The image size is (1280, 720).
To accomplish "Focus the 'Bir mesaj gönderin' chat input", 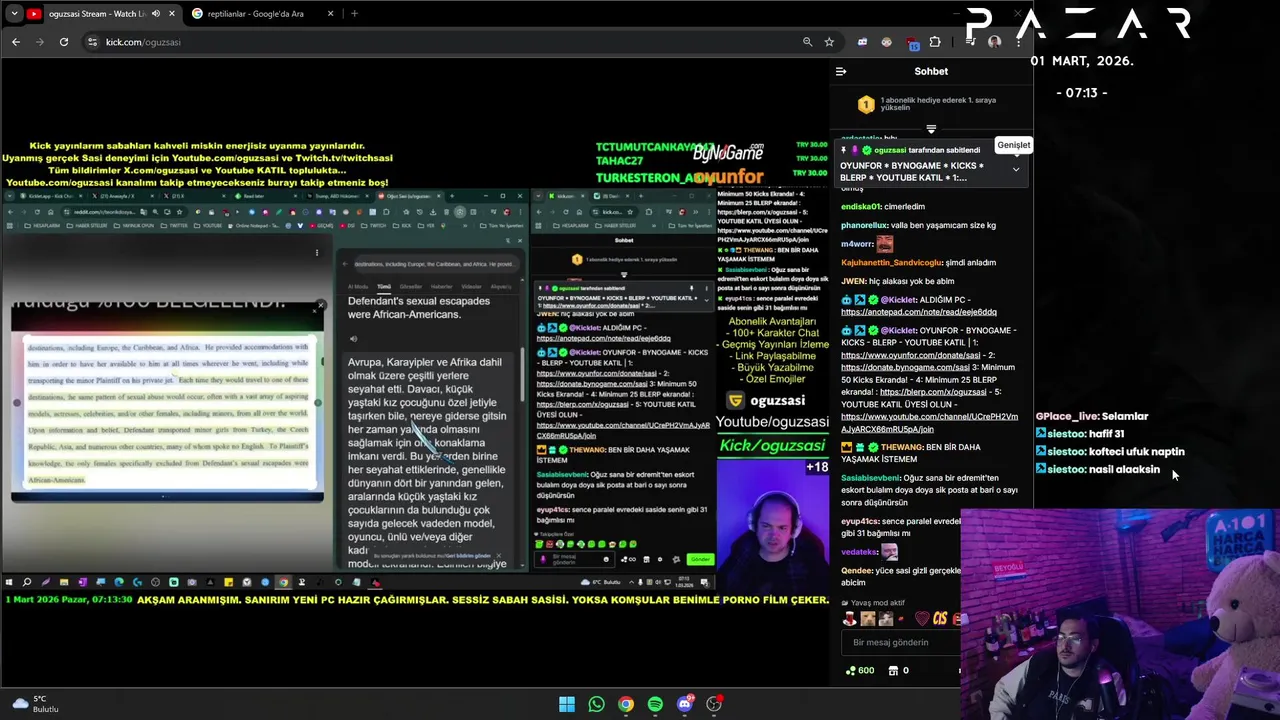I will tap(900, 642).
